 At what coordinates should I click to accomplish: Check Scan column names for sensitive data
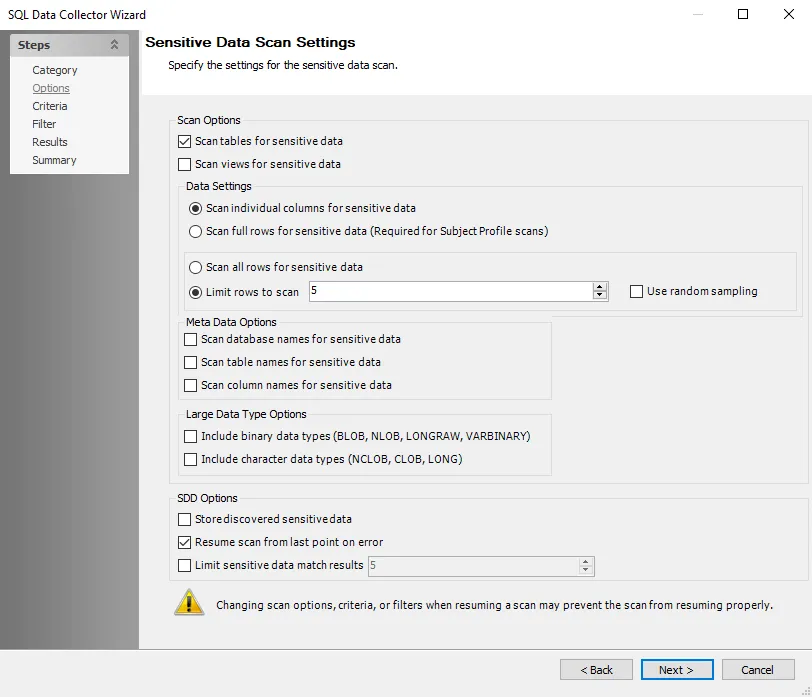191,385
